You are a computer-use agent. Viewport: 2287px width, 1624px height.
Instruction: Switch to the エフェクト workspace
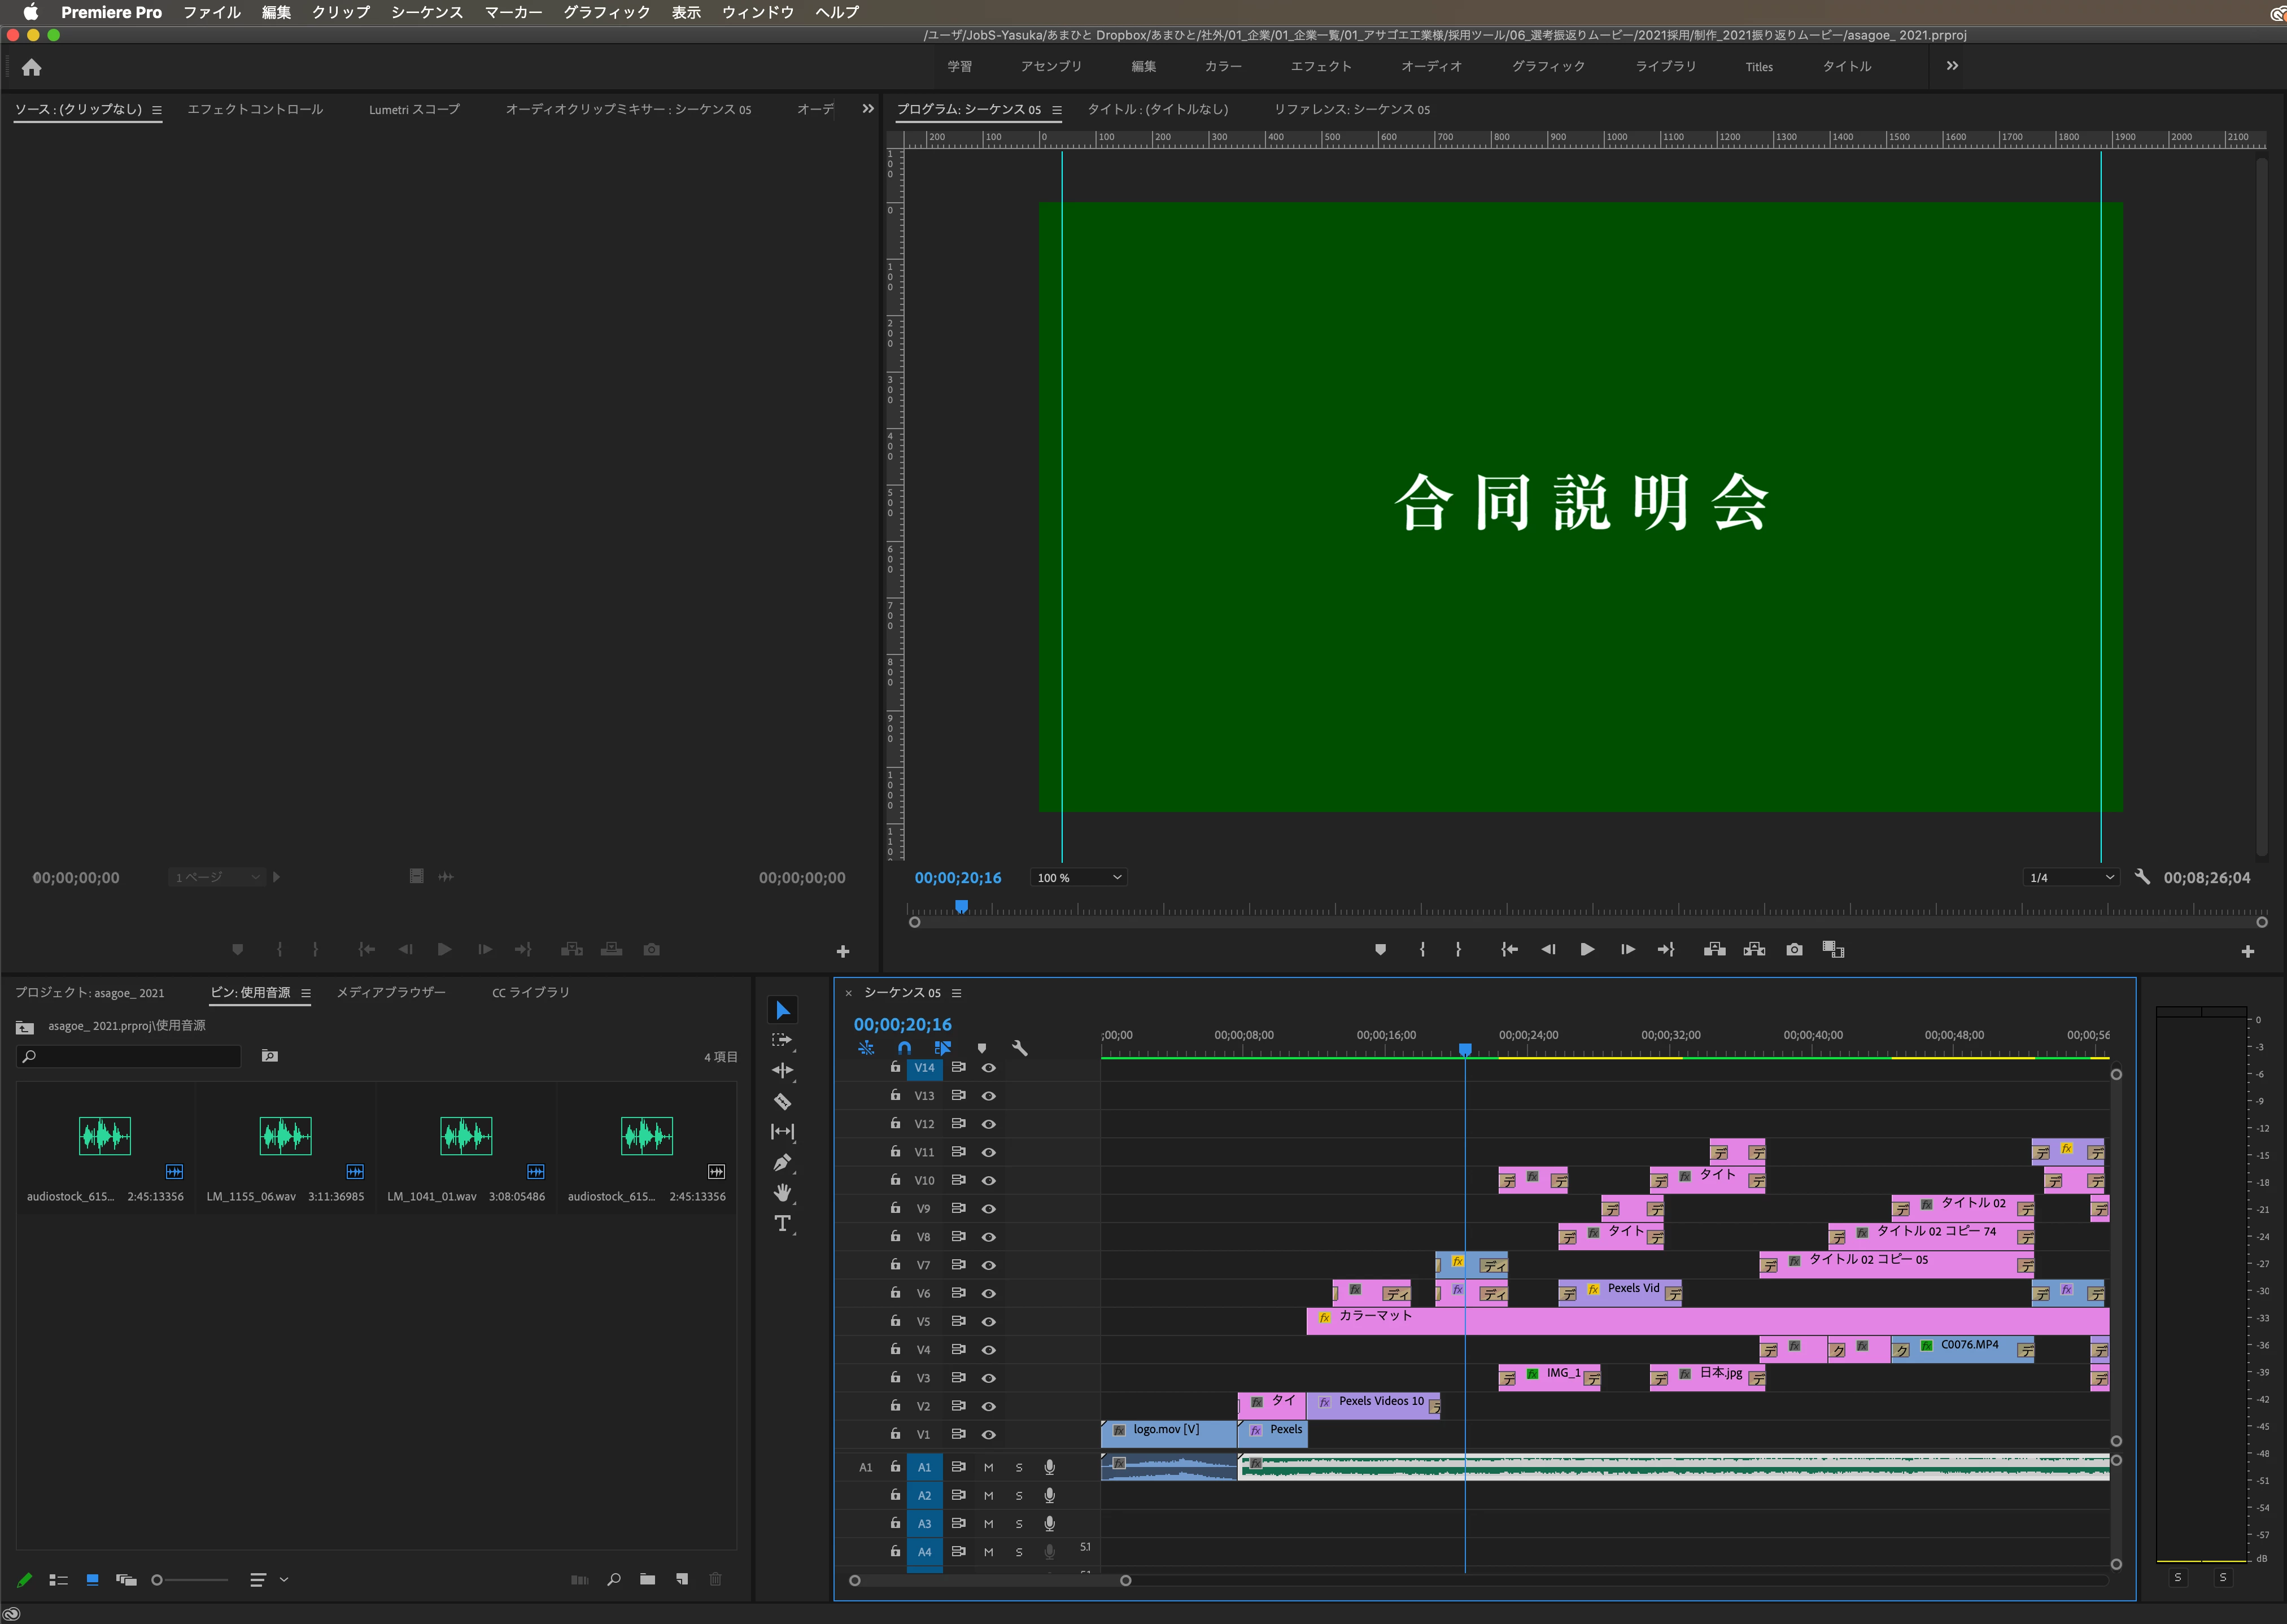1320,66
